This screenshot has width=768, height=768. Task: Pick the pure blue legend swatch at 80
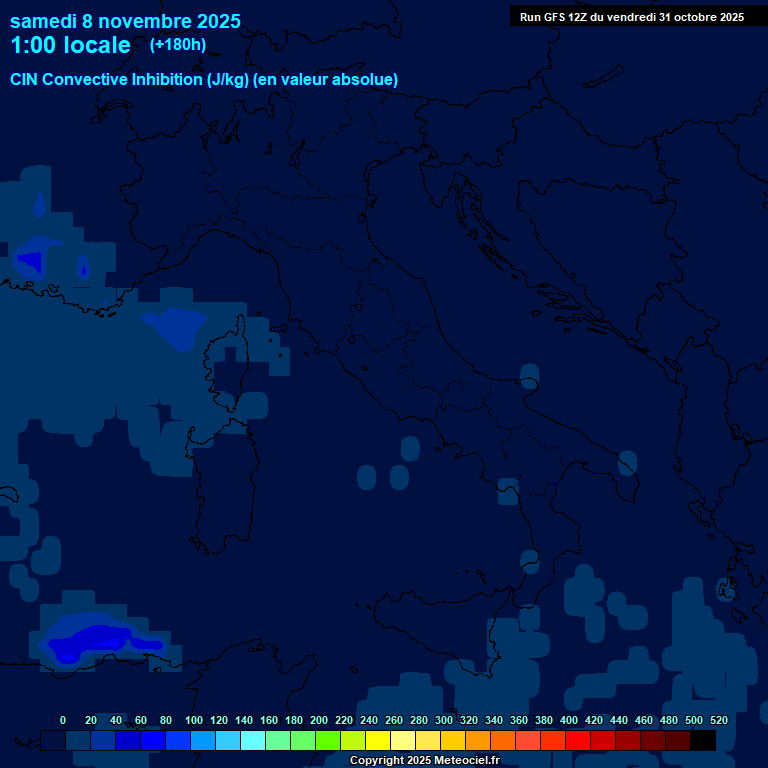pyautogui.click(x=178, y=741)
